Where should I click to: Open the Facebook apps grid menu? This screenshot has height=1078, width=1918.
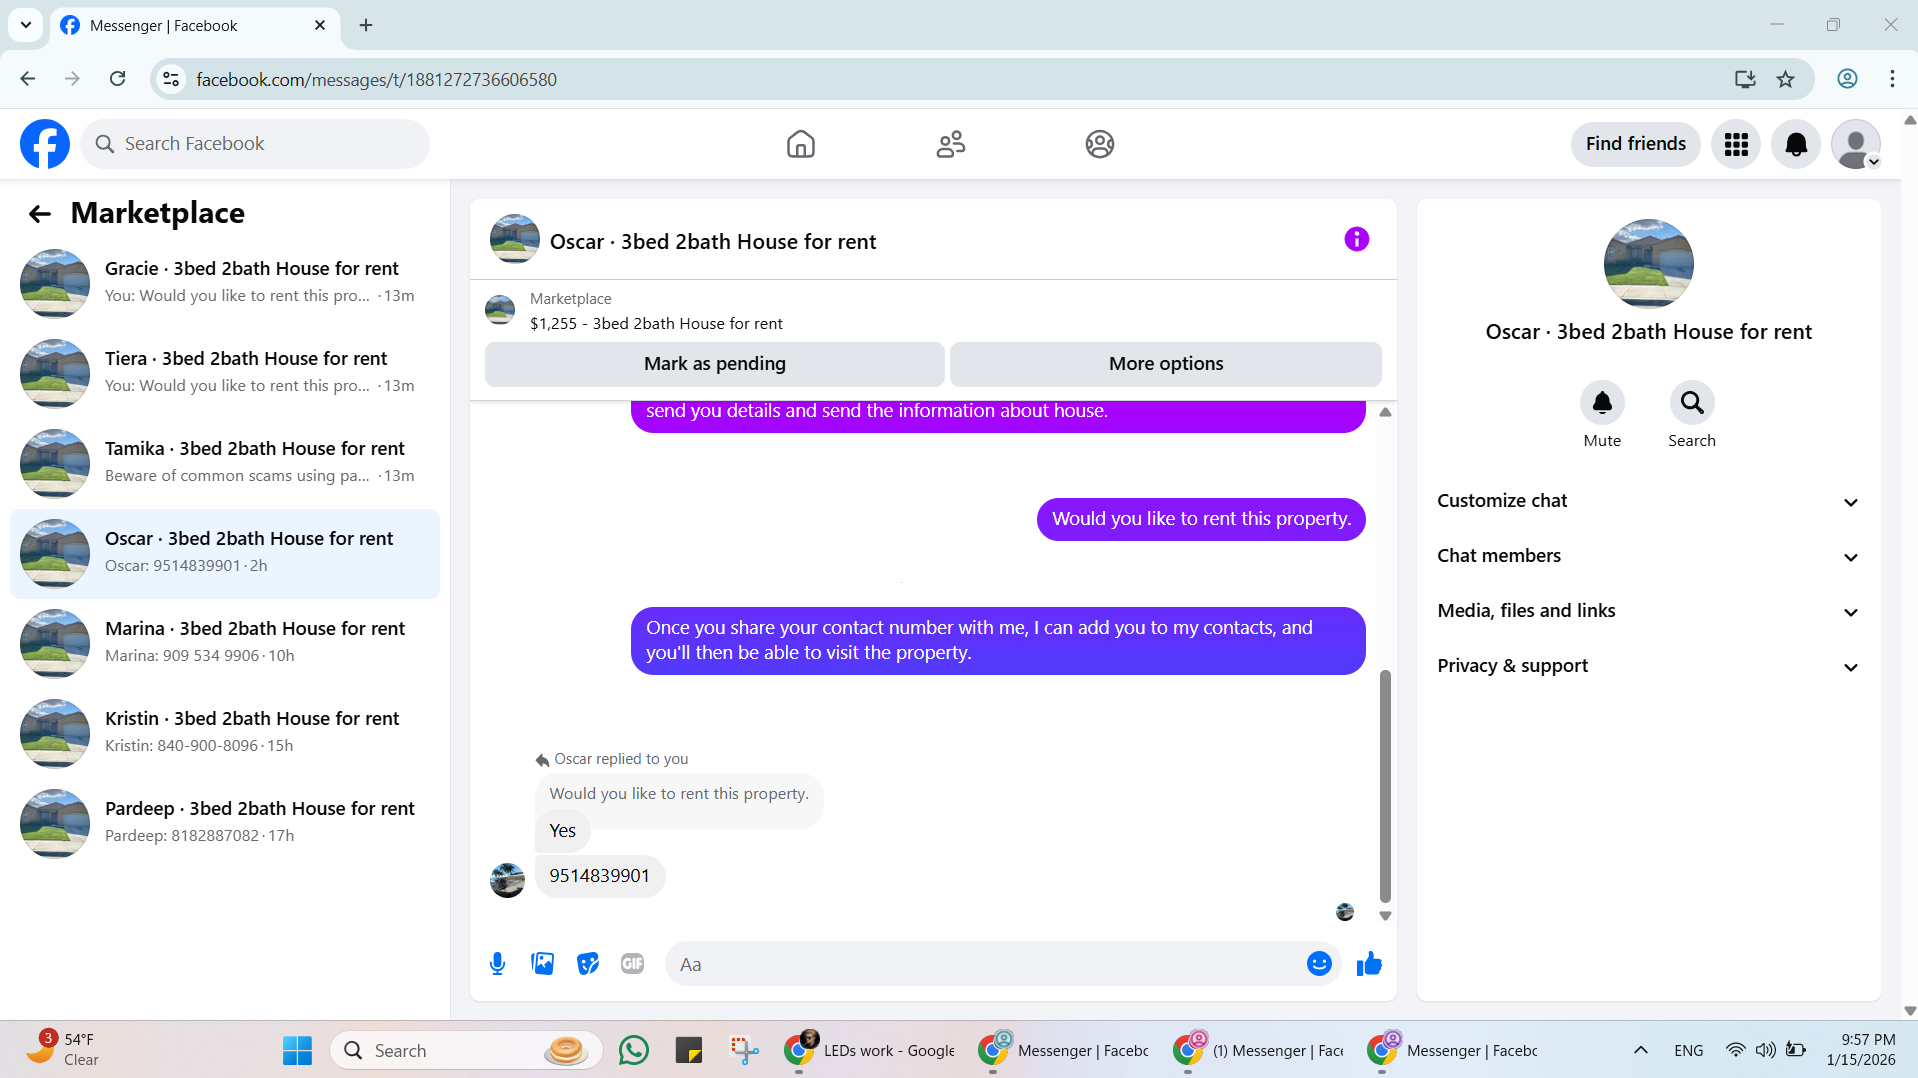pyautogui.click(x=1736, y=144)
